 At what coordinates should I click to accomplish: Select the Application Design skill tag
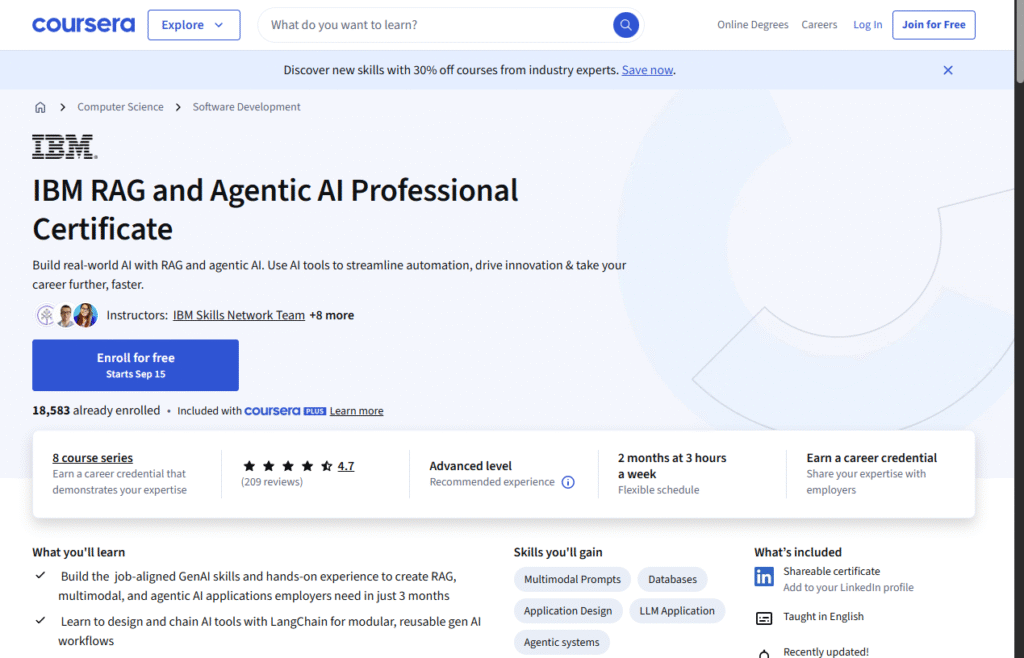click(568, 611)
